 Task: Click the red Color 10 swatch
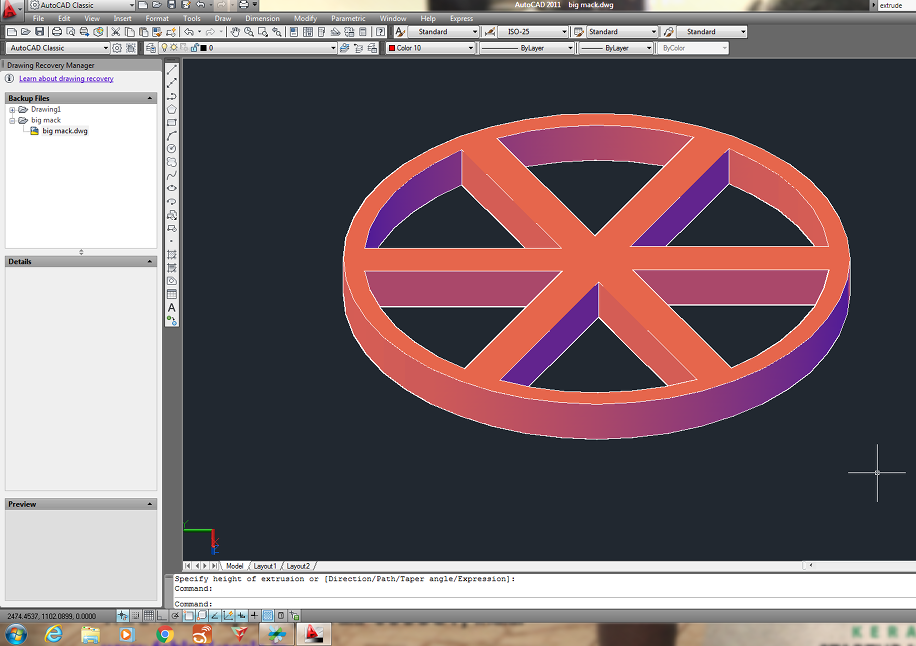tap(391, 48)
